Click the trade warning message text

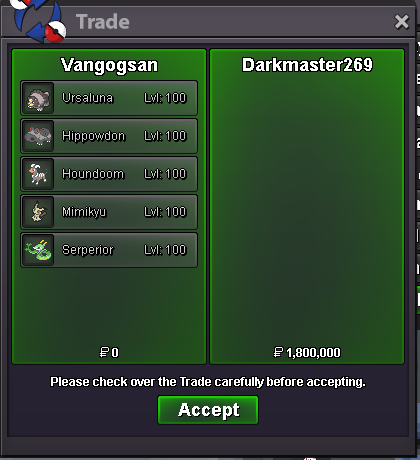click(x=208, y=382)
